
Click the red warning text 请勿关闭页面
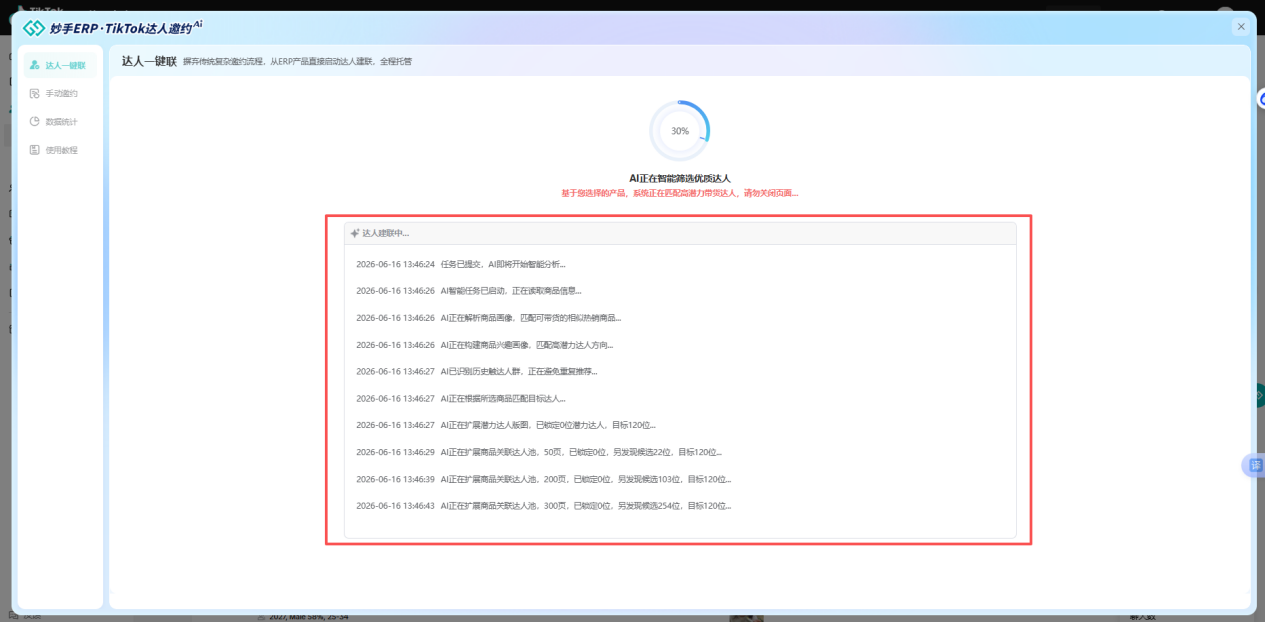click(x=771, y=193)
